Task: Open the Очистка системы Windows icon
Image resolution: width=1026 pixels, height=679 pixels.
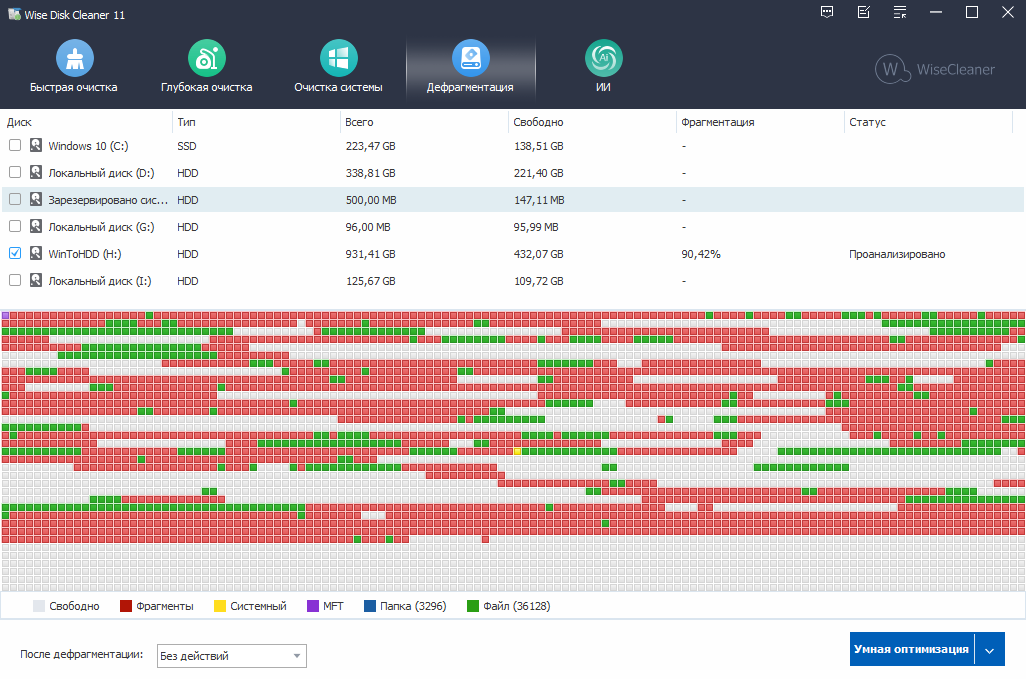Action: click(338, 58)
